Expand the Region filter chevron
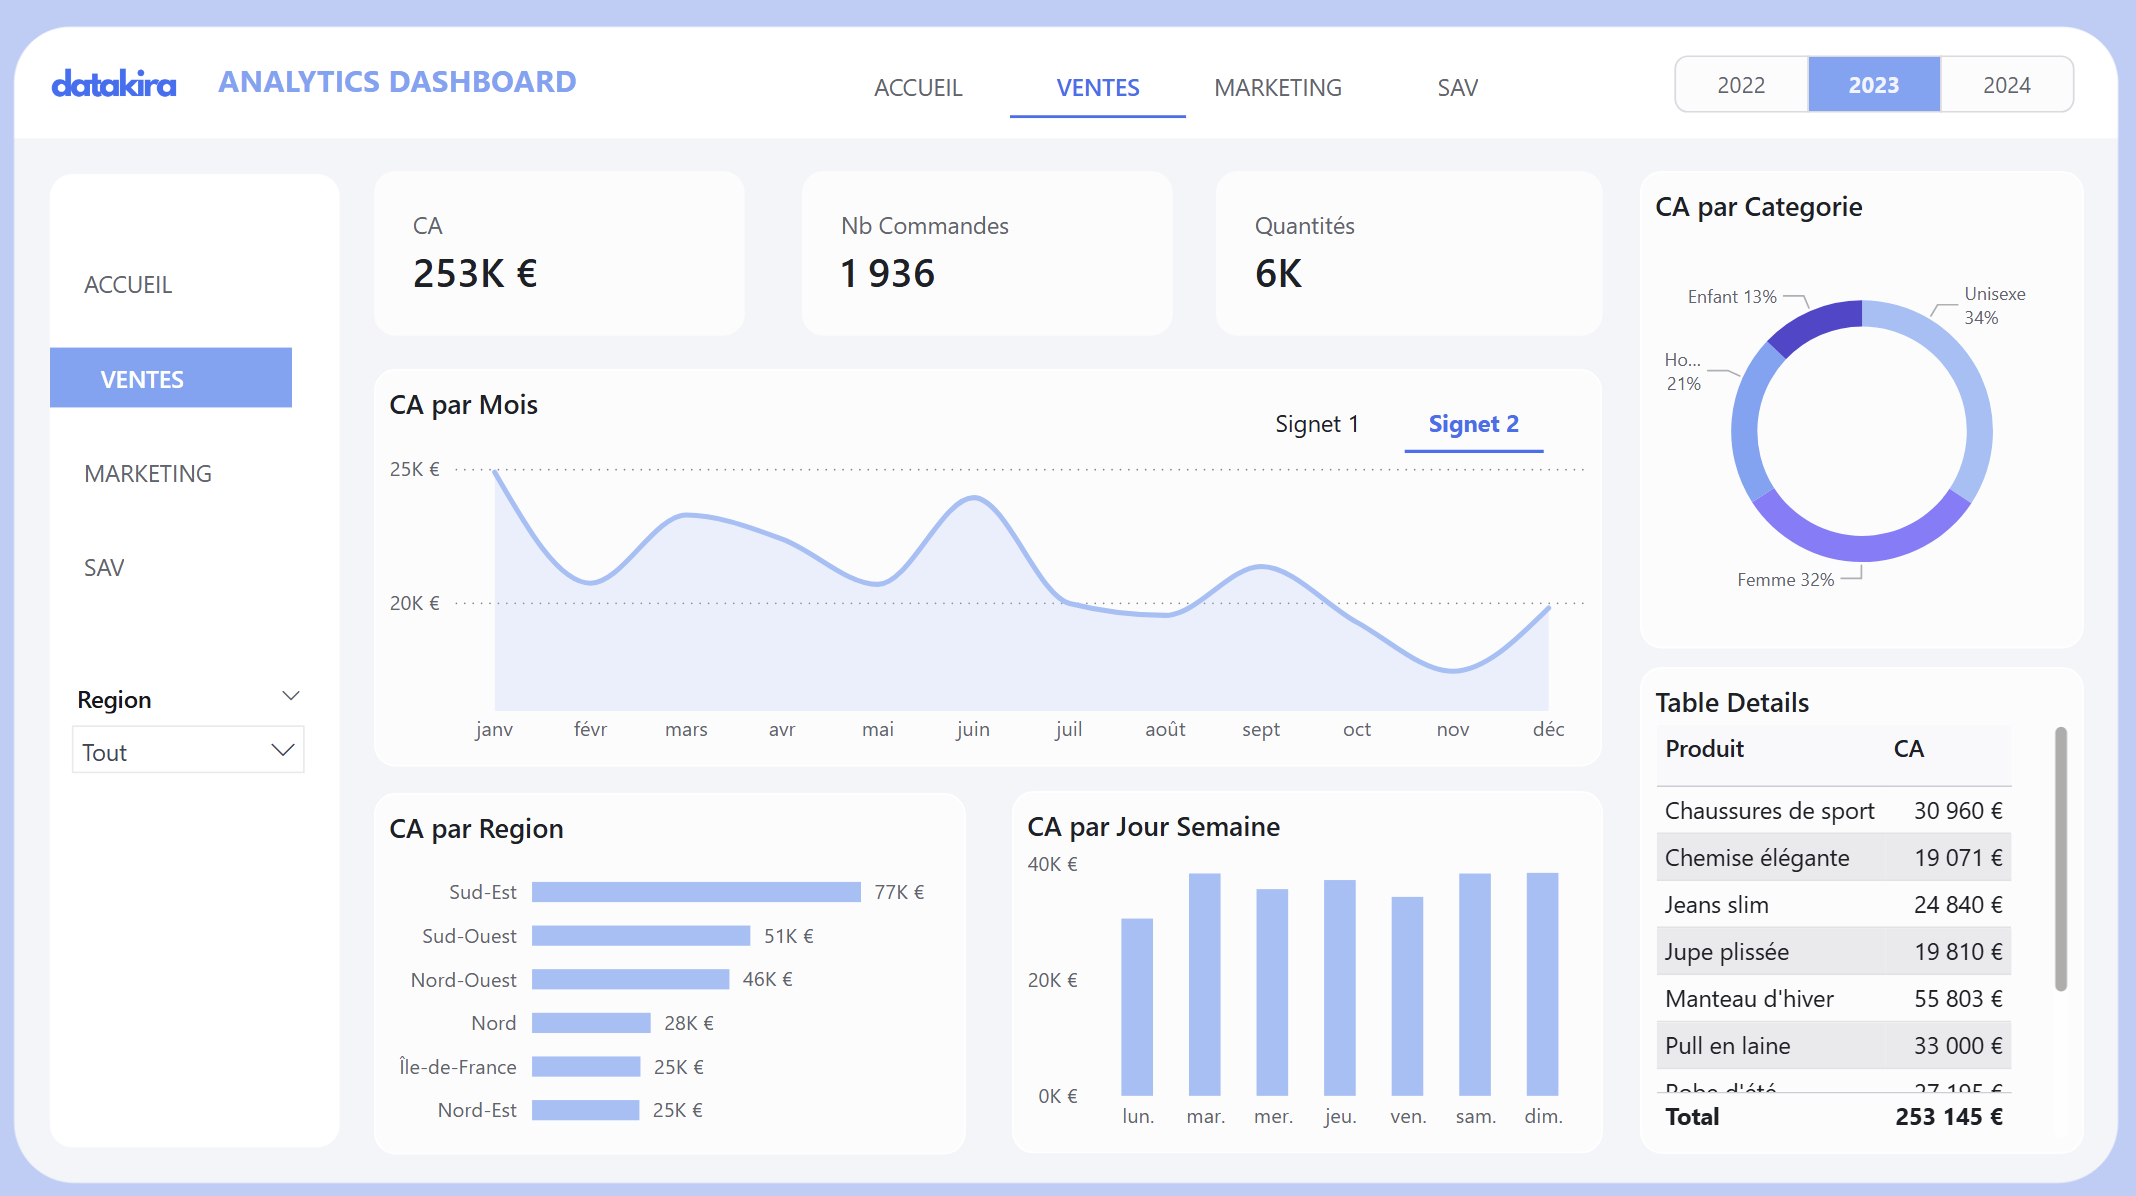Screen dimensions: 2136x1196 tap(291, 696)
